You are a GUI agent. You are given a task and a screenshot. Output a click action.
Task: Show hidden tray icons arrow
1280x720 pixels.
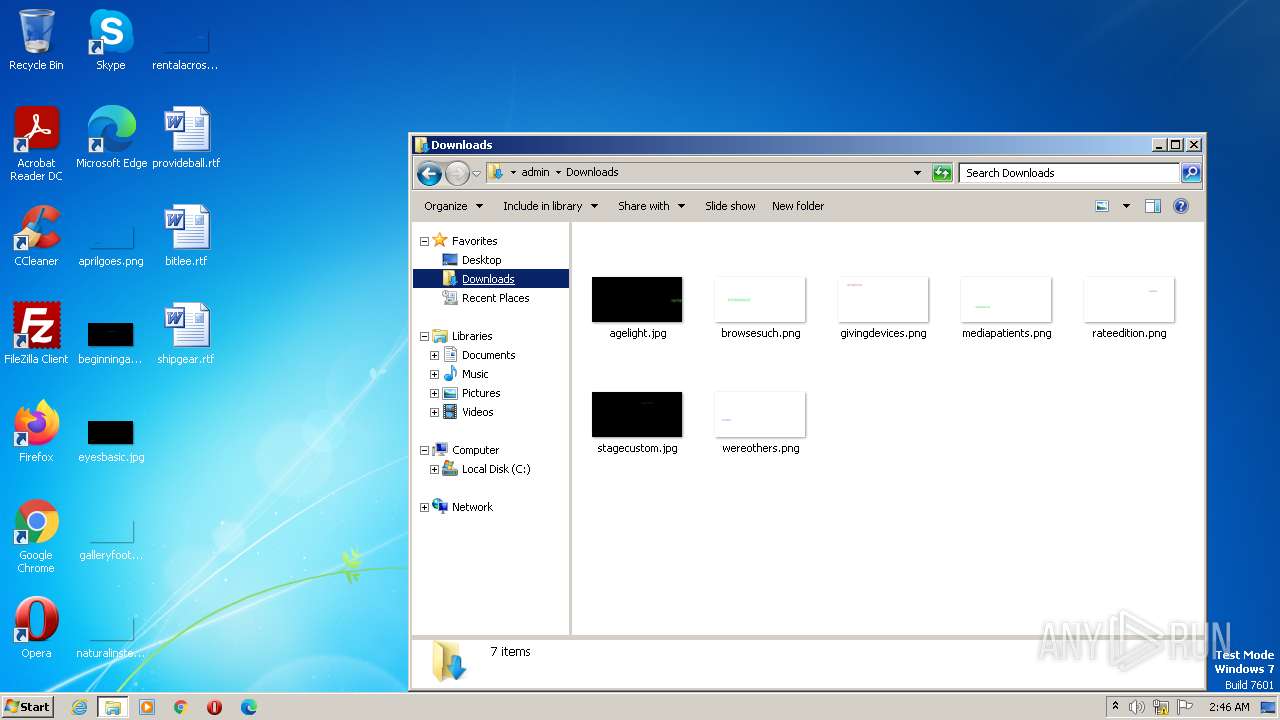point(1115,707)
